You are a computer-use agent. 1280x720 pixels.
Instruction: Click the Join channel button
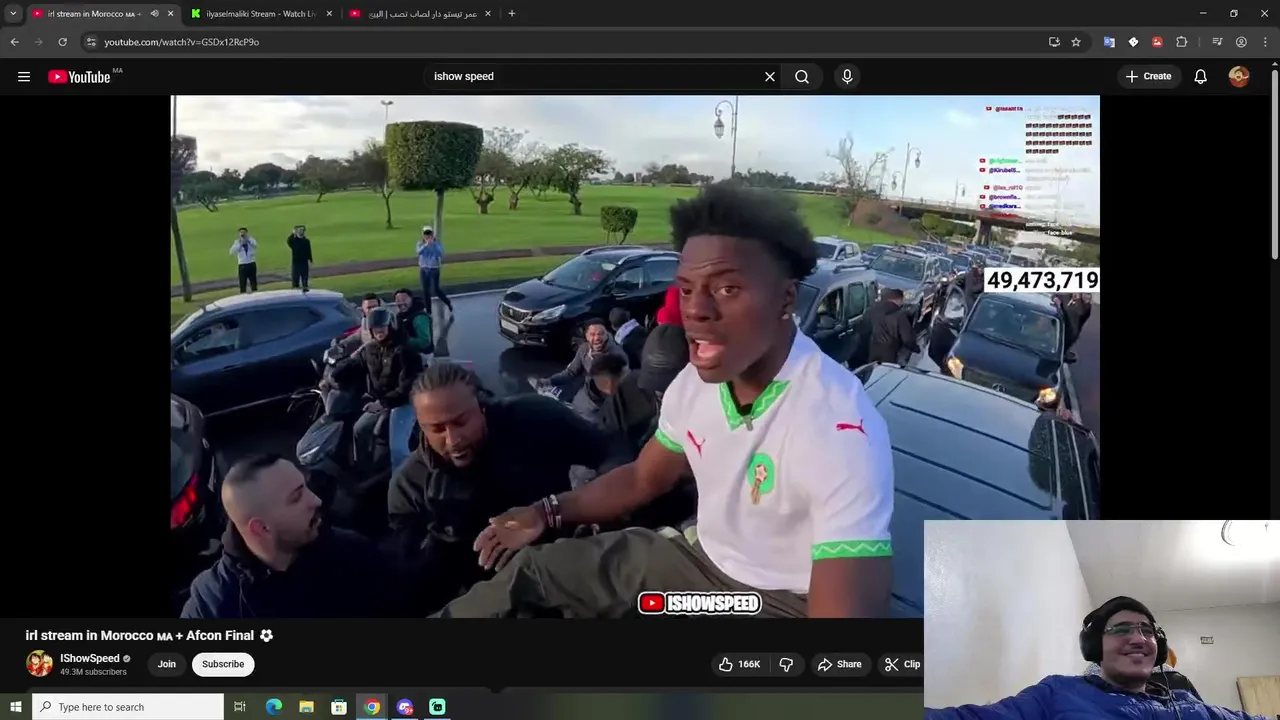tap(167, 664)
